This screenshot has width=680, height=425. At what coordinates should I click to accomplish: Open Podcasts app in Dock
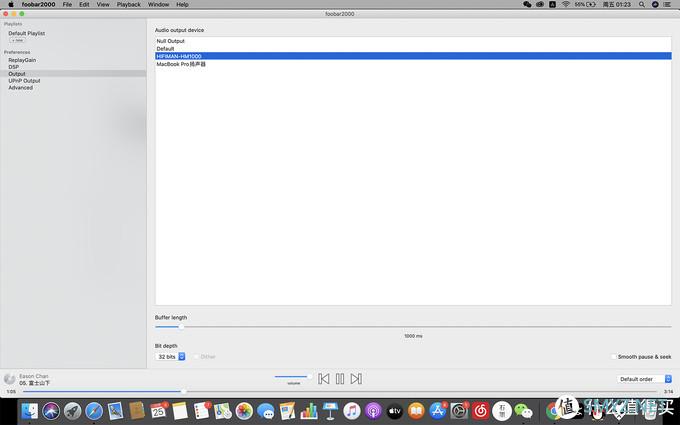coord(373,410)
